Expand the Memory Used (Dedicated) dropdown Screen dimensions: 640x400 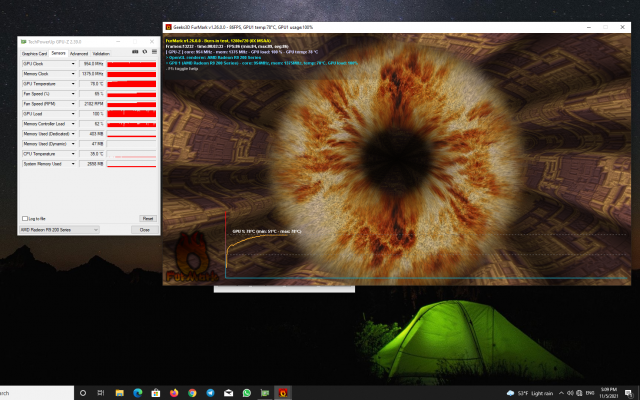73,134
